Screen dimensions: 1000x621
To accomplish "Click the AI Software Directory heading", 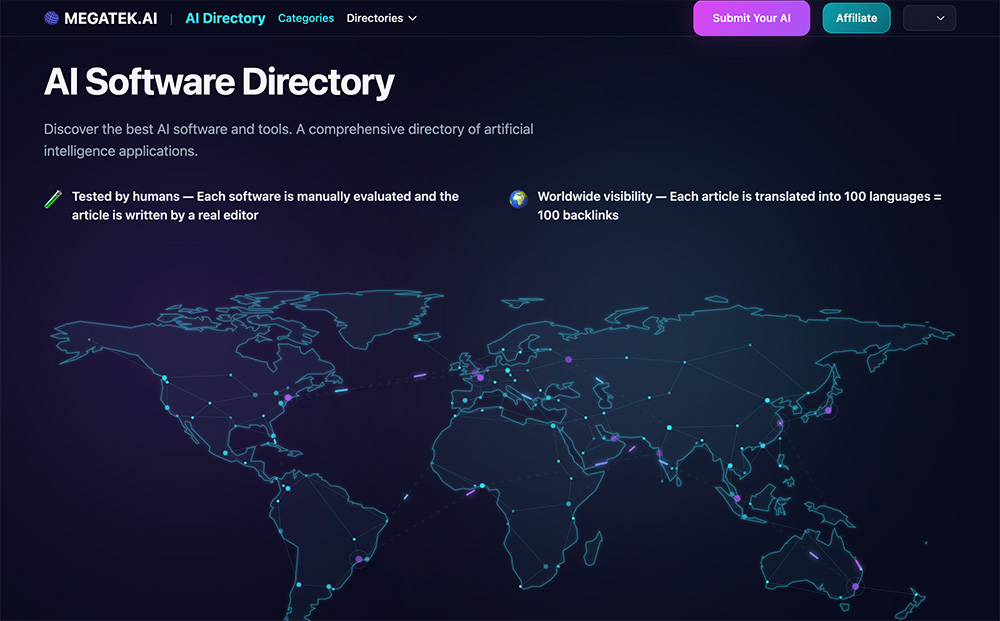I will [219, 82].
